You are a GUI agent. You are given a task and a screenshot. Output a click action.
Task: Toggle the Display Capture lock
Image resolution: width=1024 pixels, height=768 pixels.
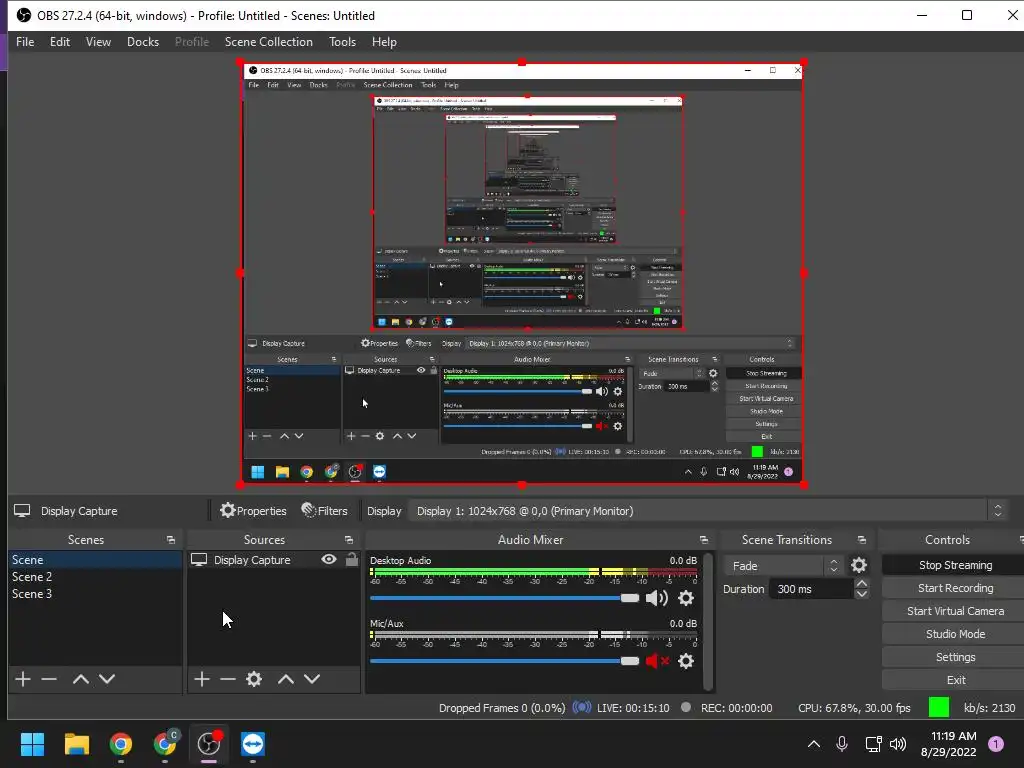pos(352,559)
